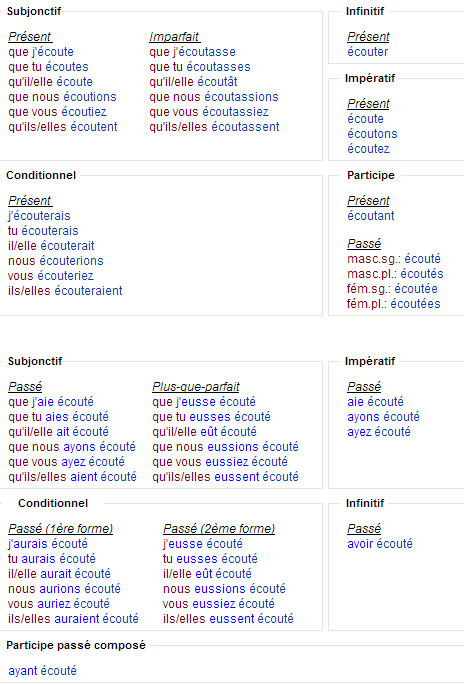Click "que j'aie écouté" in Subjonctif Passé
The width and height of the screenshot is (464, 685).
pos(51,402)
